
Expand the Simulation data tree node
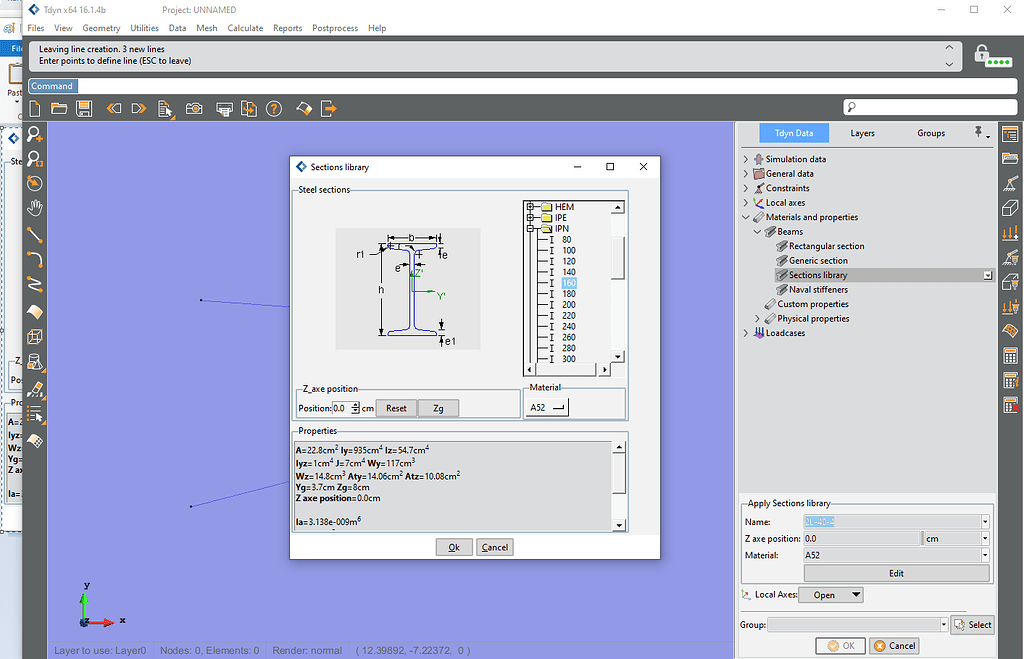746,159
